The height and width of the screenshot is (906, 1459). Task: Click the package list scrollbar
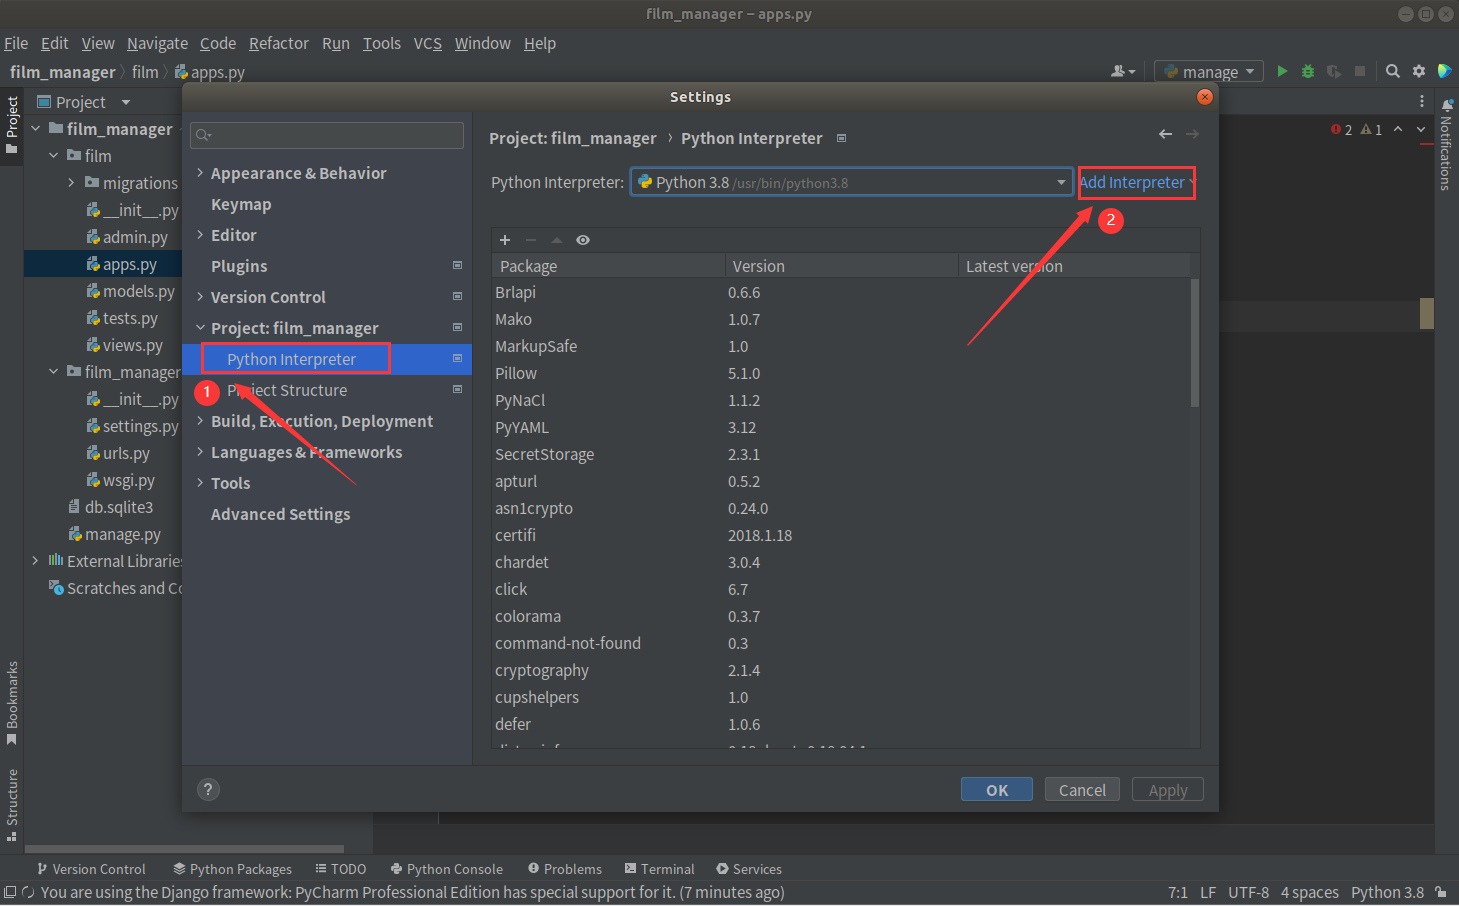click(1194, 343)
